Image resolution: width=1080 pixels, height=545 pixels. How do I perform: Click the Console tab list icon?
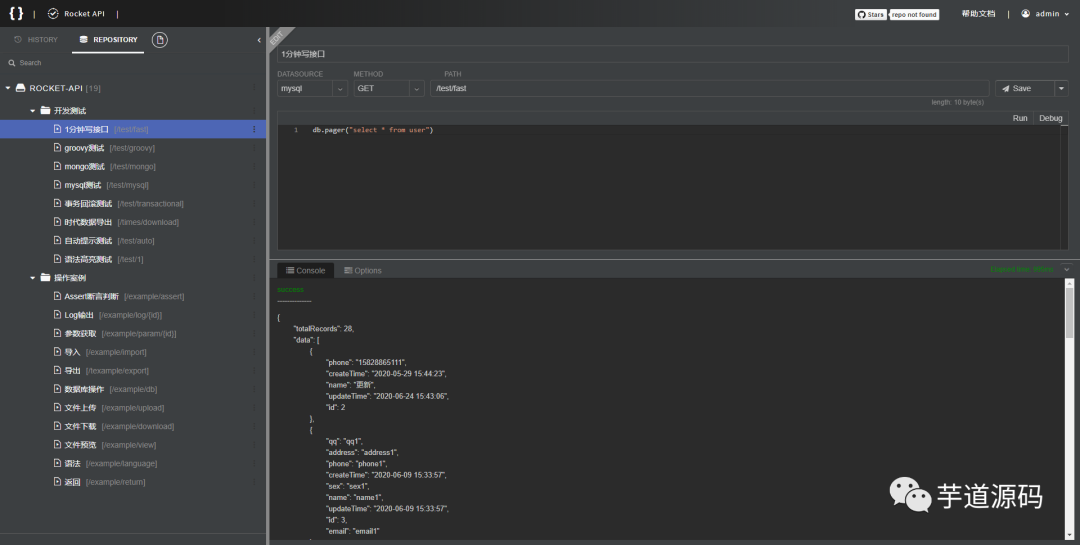pyautogui.click(x=290, y=270)
